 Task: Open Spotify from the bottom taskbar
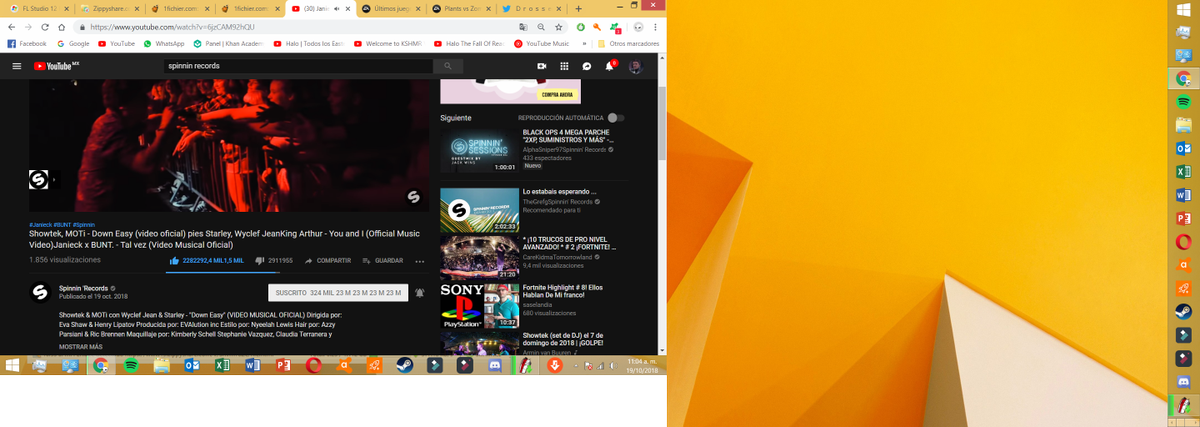click(x=131, y=366)
